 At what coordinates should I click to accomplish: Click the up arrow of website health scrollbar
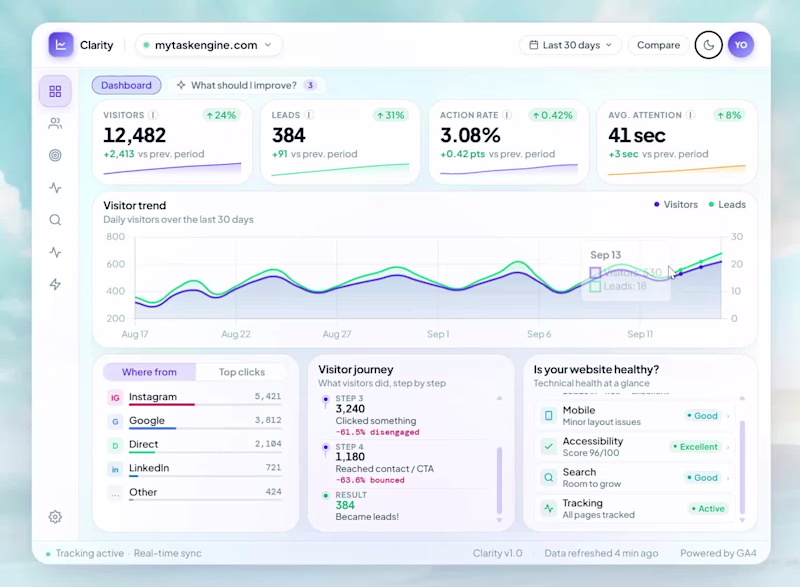[742, 398]
